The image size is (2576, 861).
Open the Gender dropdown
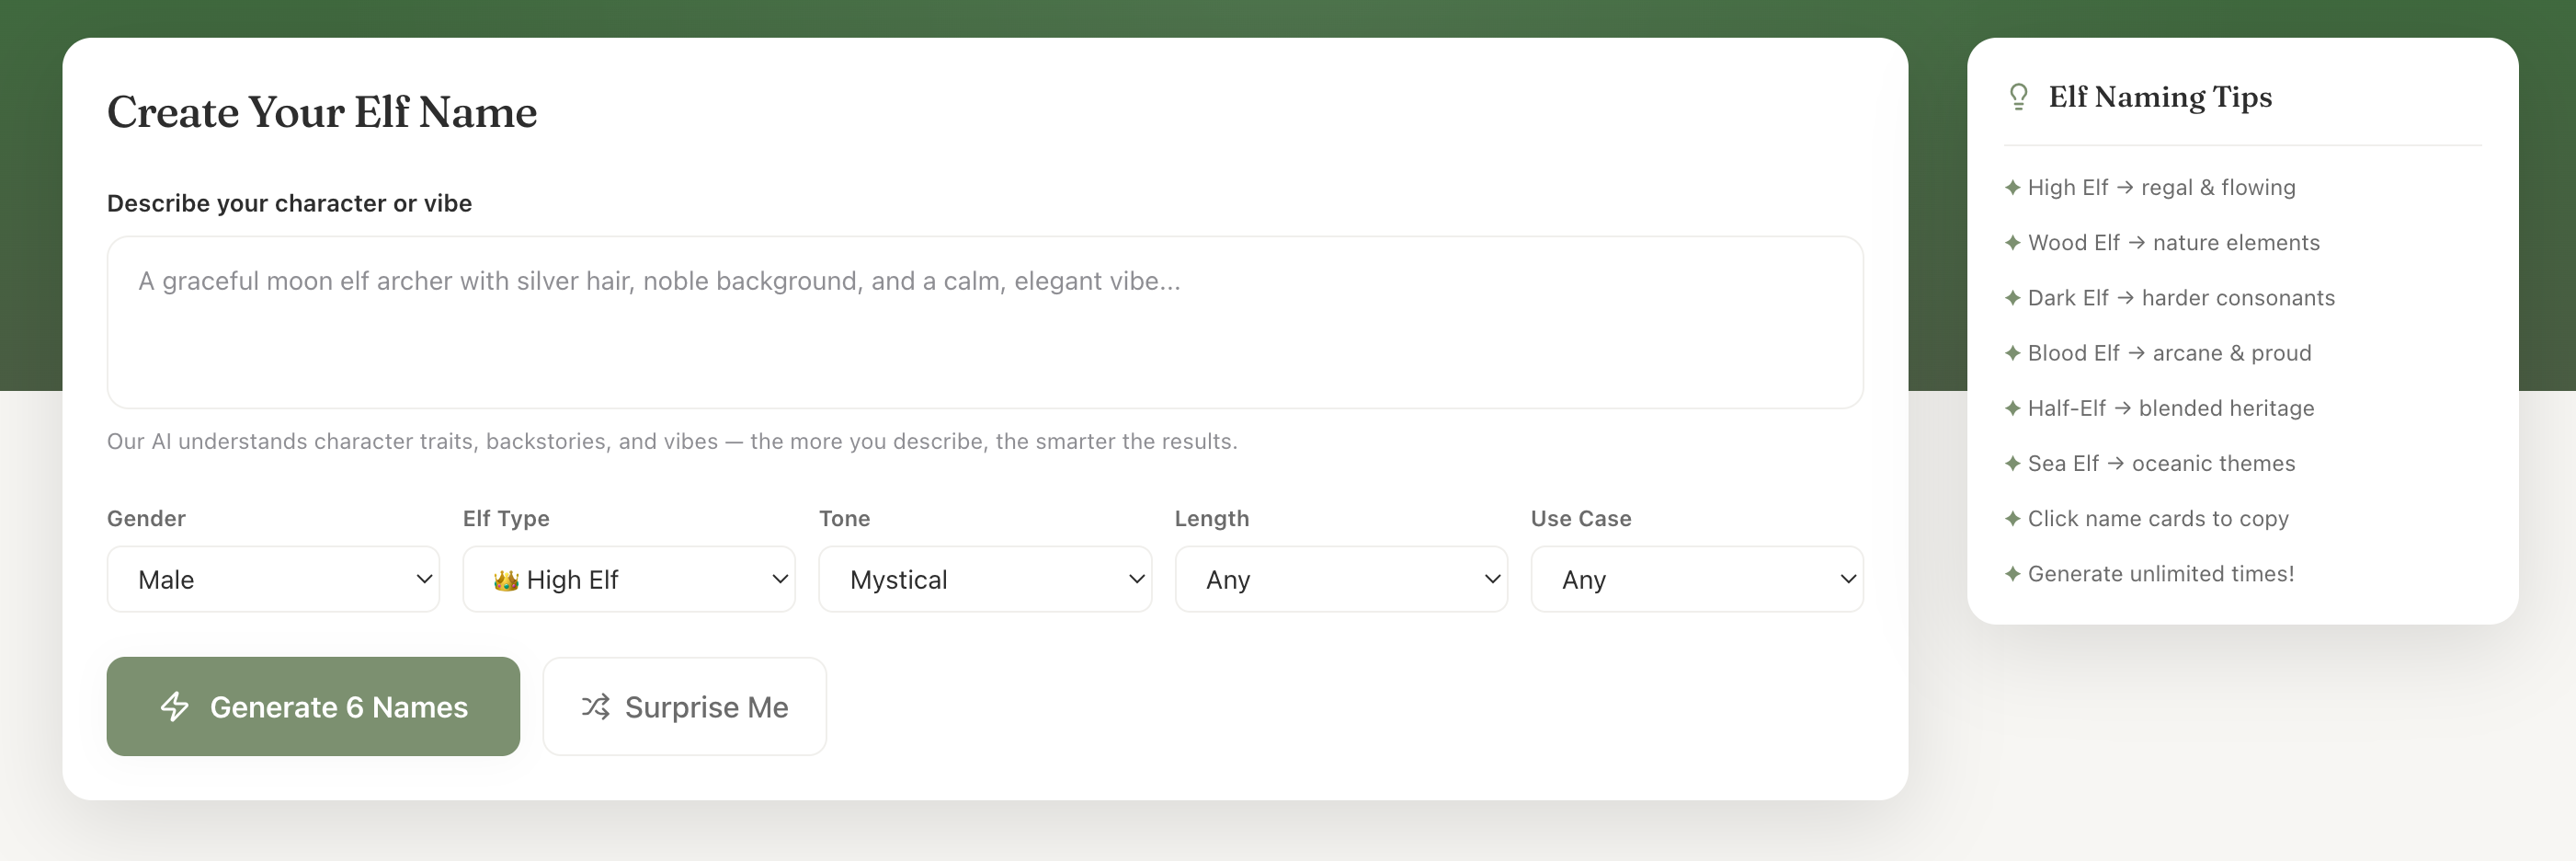pyautogui.click(x=272, y=579)
